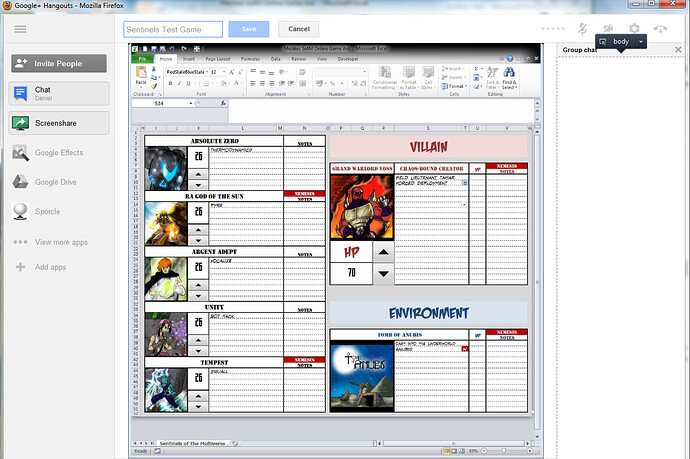Switch to the Review ribbon tab
Viewport: 690px width, 459px height.
tap(298, 59)
